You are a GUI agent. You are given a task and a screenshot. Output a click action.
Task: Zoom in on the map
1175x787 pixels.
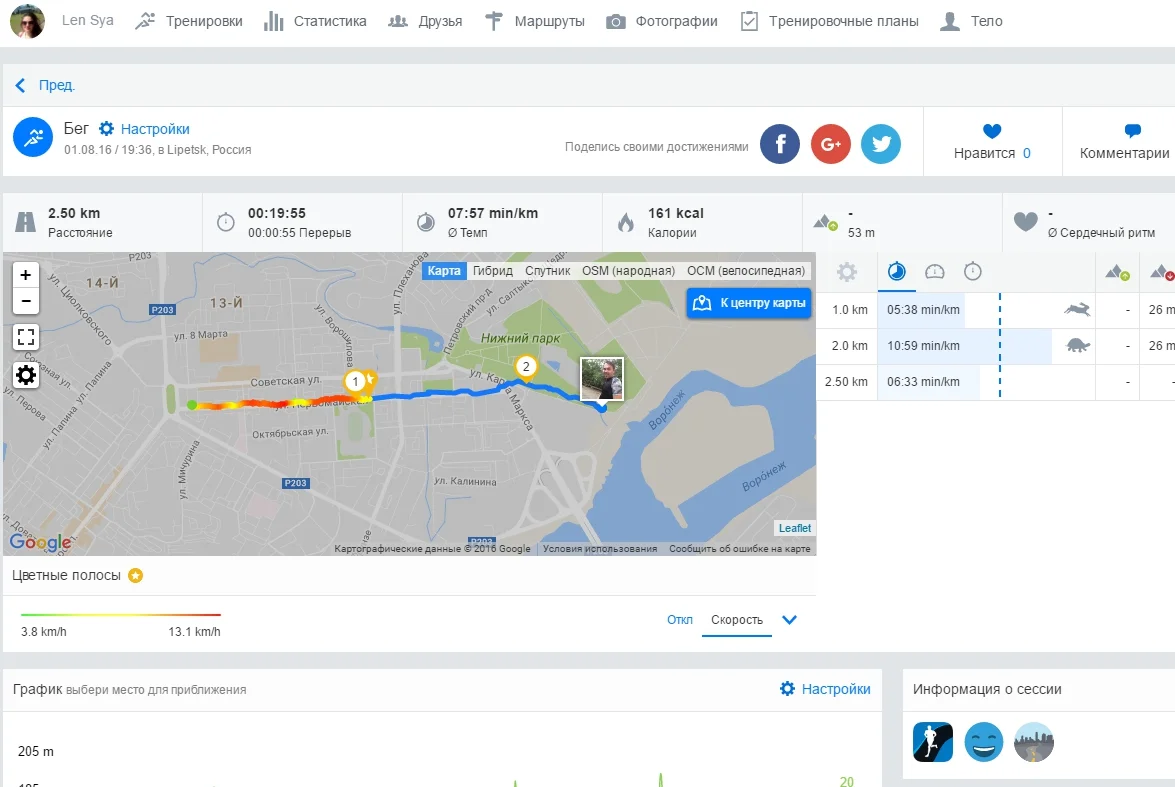(25, 274)
